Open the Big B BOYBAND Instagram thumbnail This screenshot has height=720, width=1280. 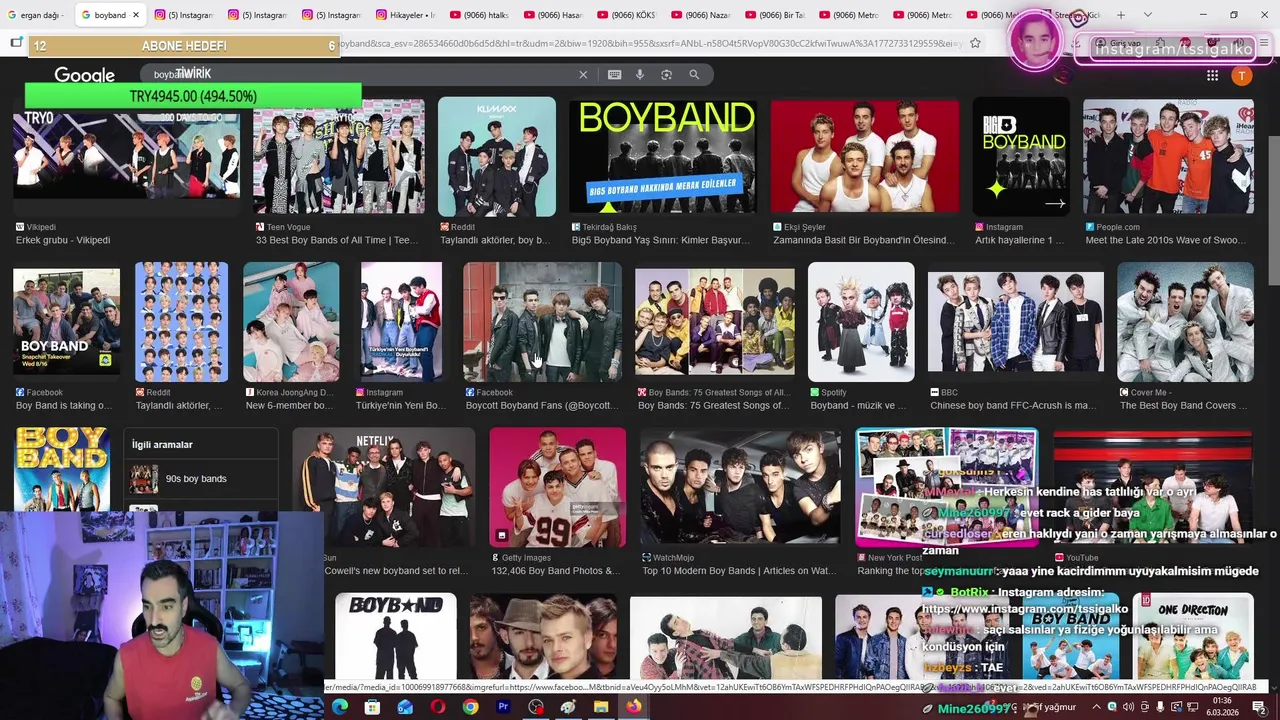tap(1021, 157)
